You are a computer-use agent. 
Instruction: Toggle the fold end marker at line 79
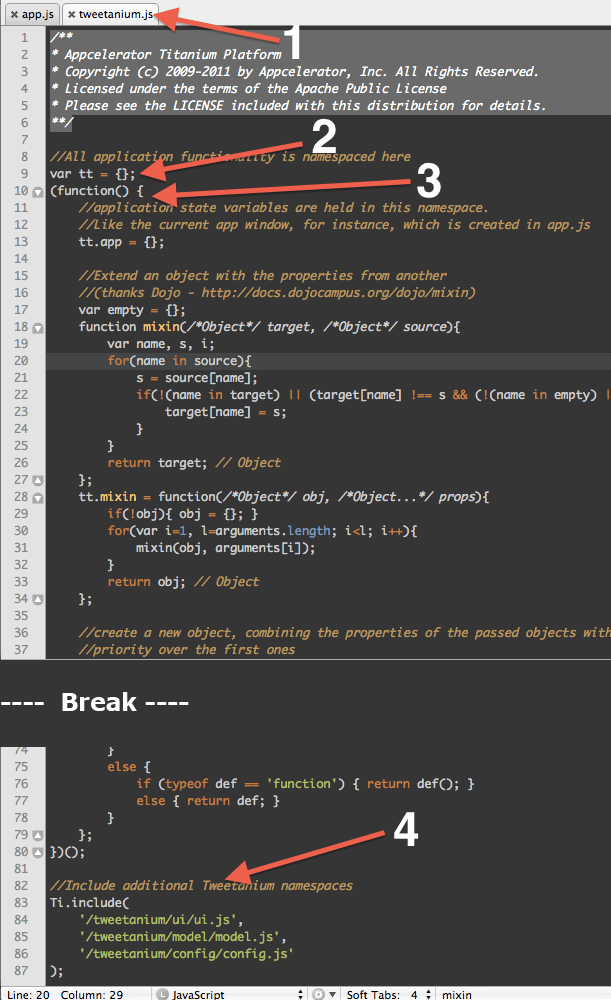pos(38,835)
